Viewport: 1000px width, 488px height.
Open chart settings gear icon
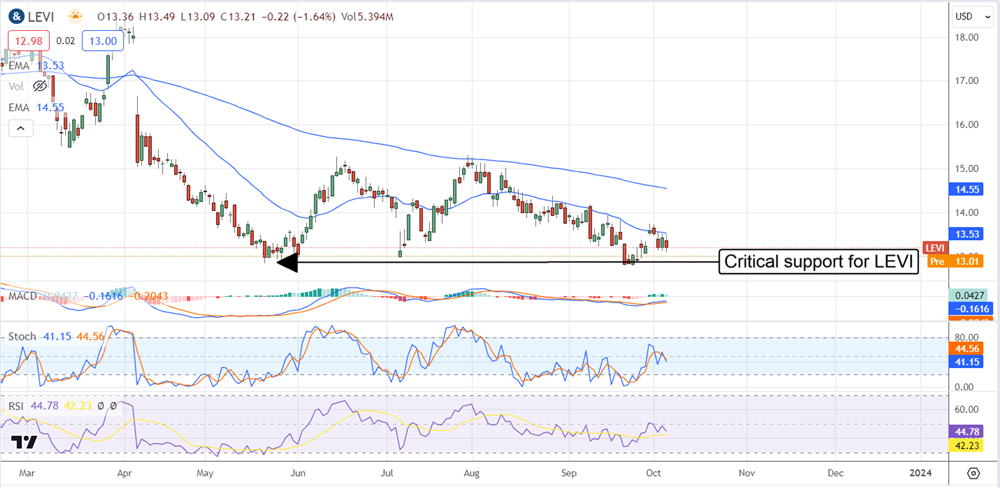973,472
